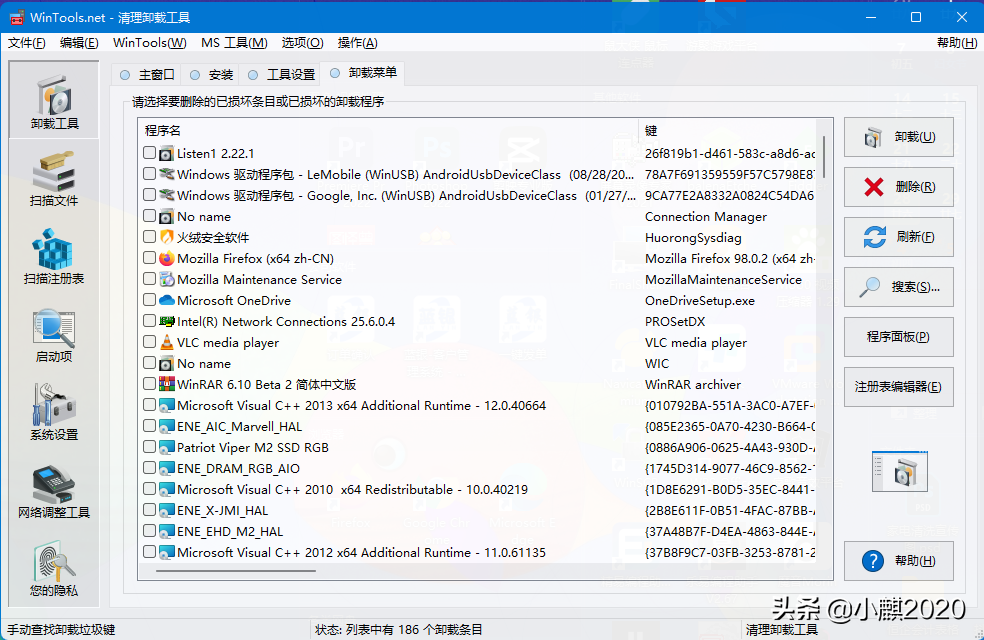Click the 帮助(H) button with question icon
Image resolution: width=984 pixels, height=640 pixels.
pyautogui.click(x=899, y=560)
